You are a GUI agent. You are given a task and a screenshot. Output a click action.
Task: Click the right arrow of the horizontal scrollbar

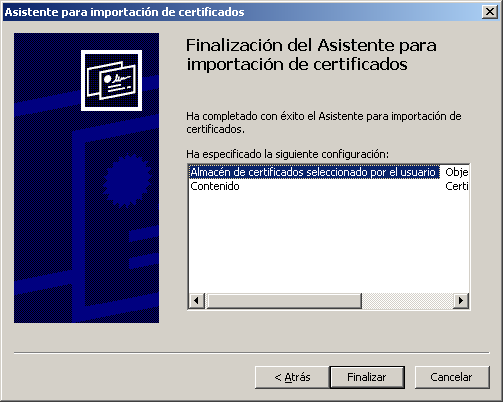point(461,301)
